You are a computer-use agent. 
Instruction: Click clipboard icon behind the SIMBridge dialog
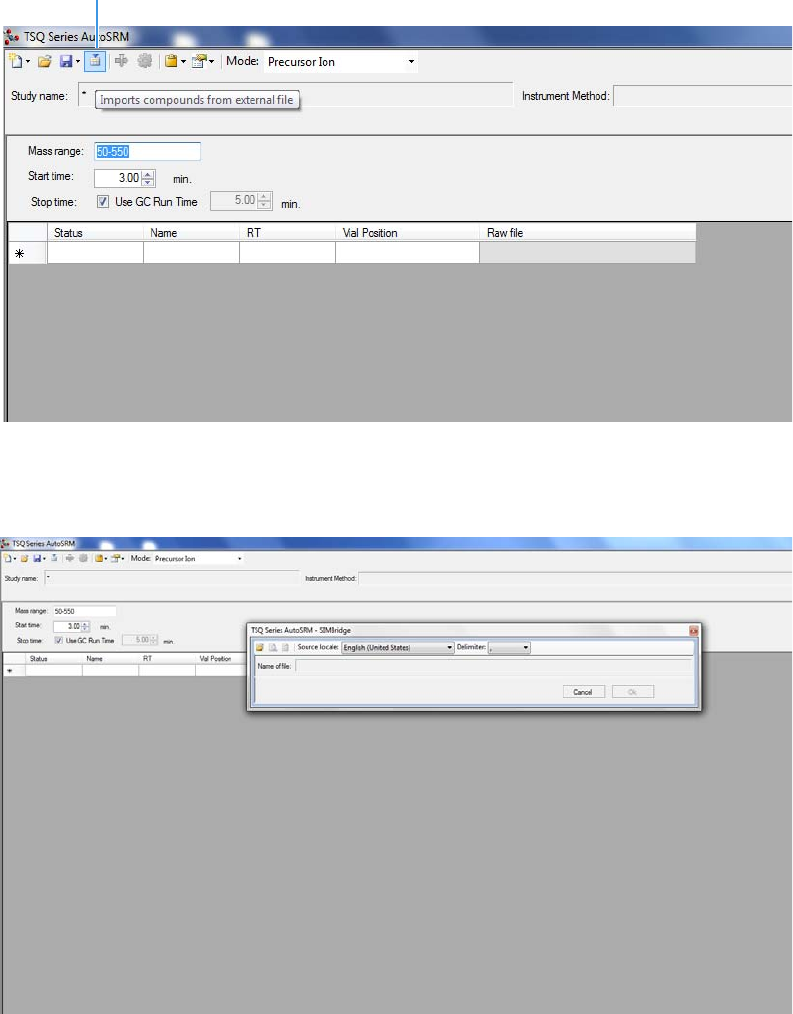99,558
